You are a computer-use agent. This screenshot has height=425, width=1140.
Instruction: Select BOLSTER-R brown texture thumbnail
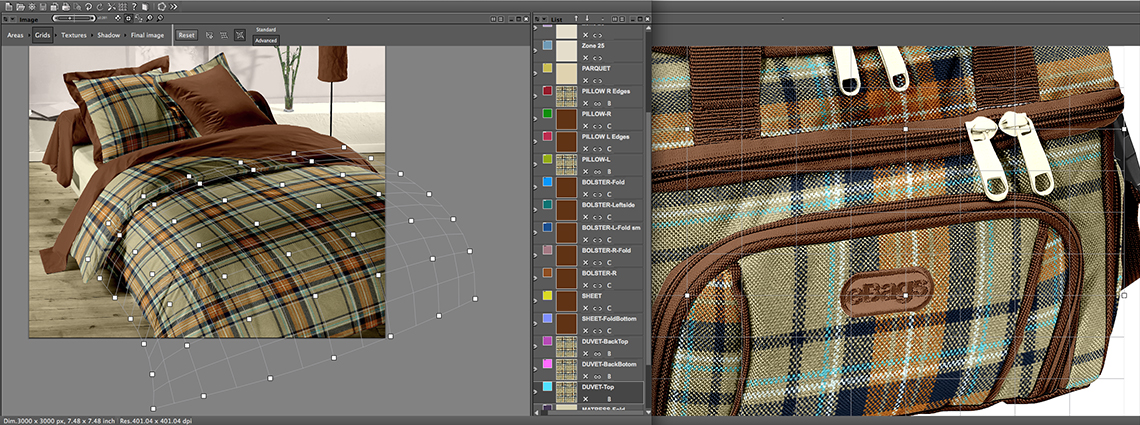[566, 280]
